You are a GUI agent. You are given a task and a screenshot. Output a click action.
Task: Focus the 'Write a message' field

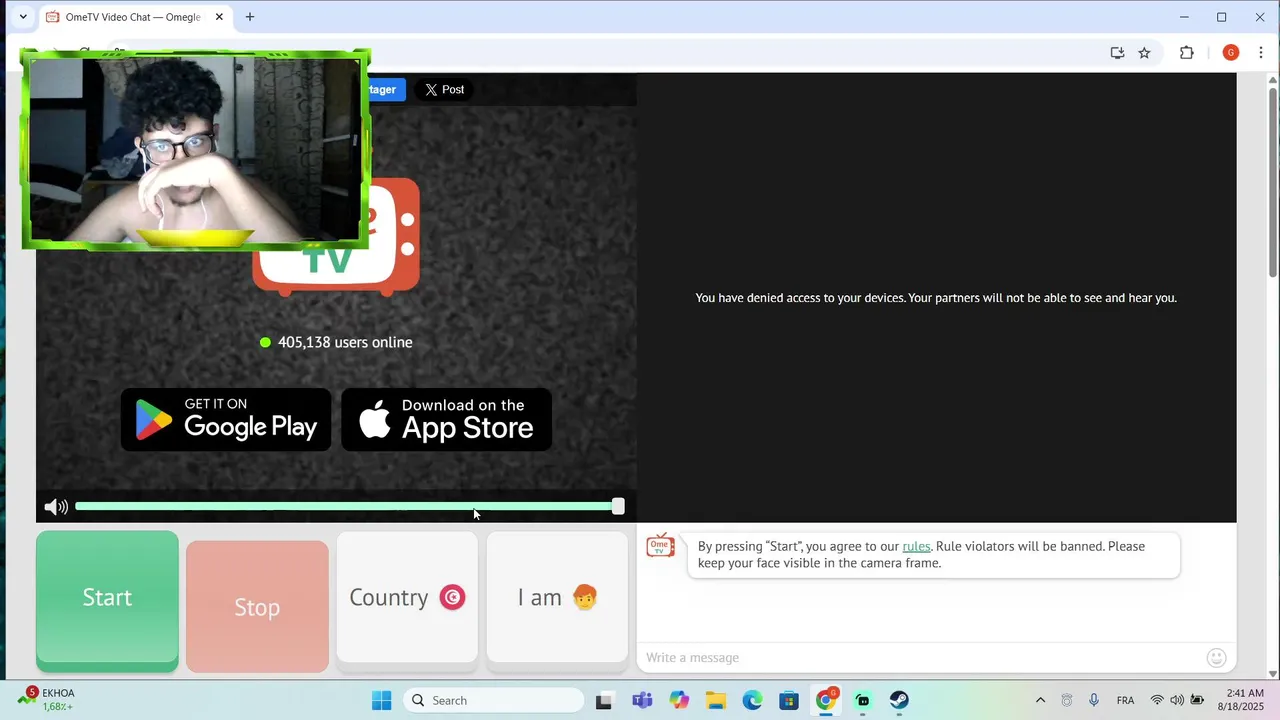pyautogui.click(x=920, y=657)
